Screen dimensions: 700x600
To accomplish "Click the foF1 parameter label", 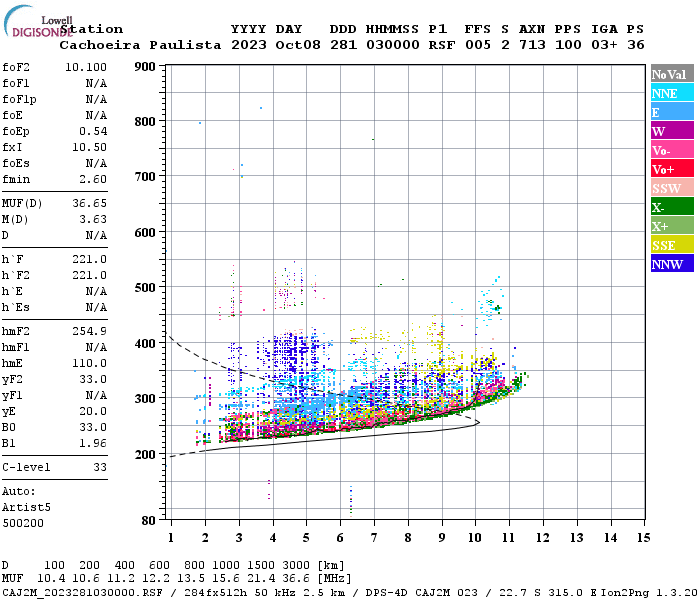I will pos(16,83).
